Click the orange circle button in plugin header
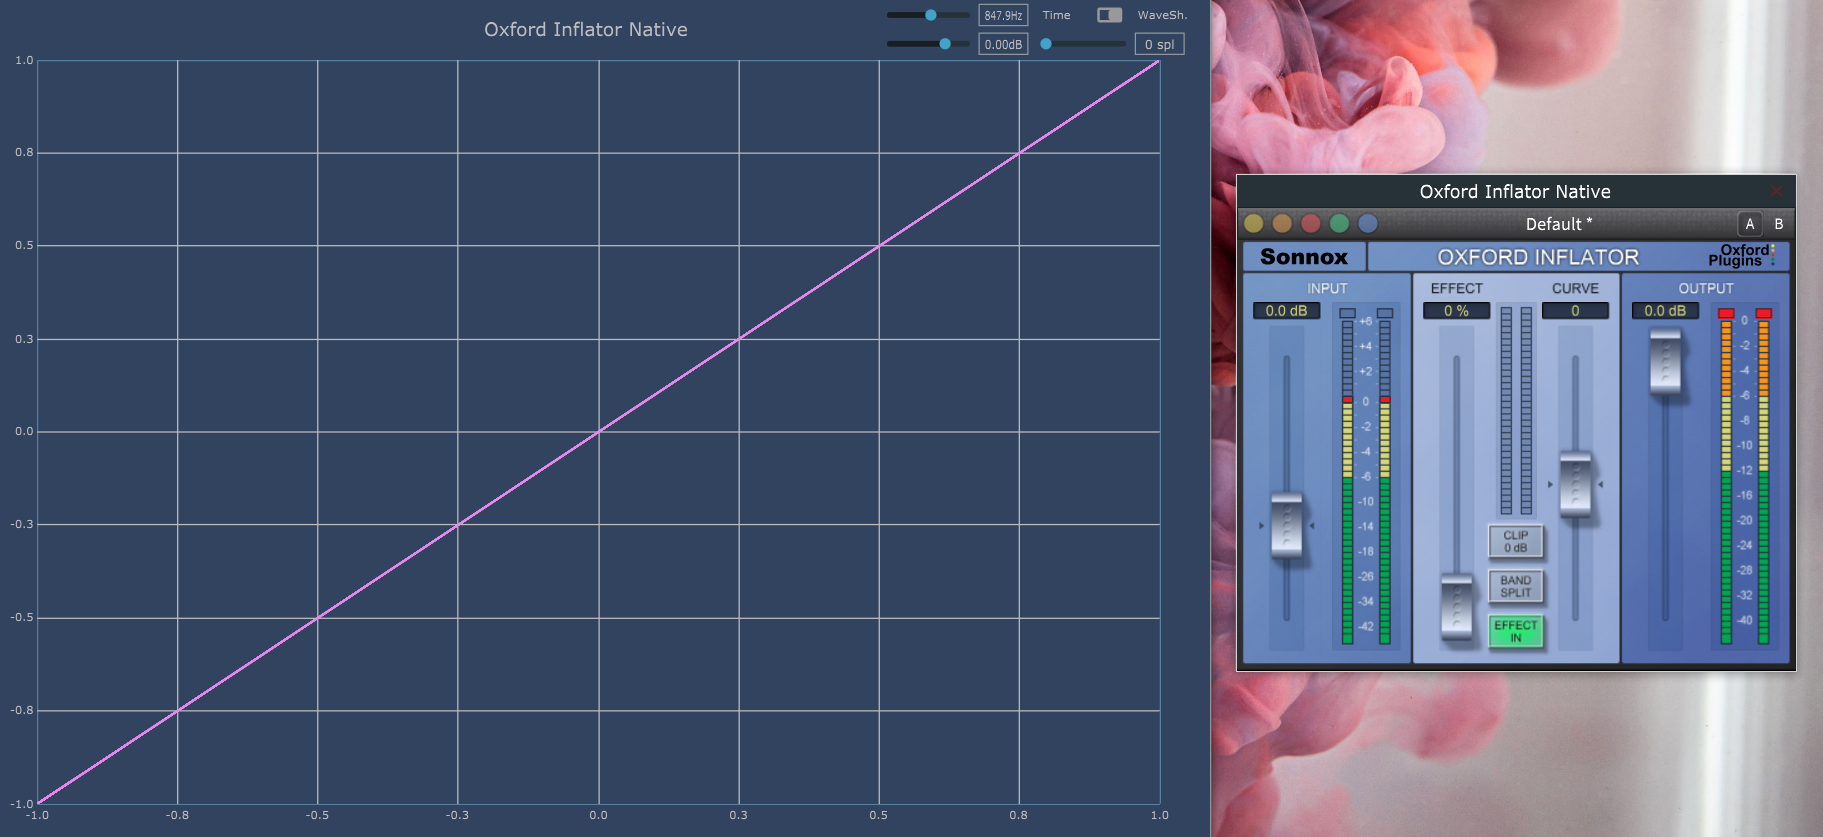The height and width of the screenshot is (837, 1823). point(1282,223)
